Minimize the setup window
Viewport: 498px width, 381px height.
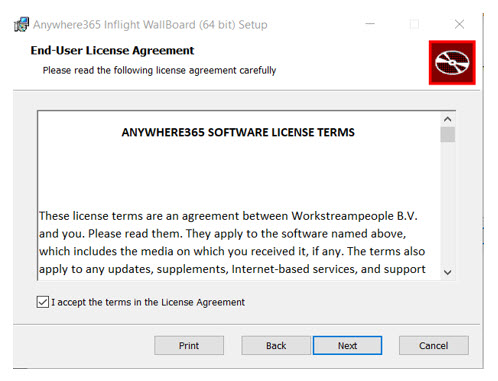pos(370,24)
